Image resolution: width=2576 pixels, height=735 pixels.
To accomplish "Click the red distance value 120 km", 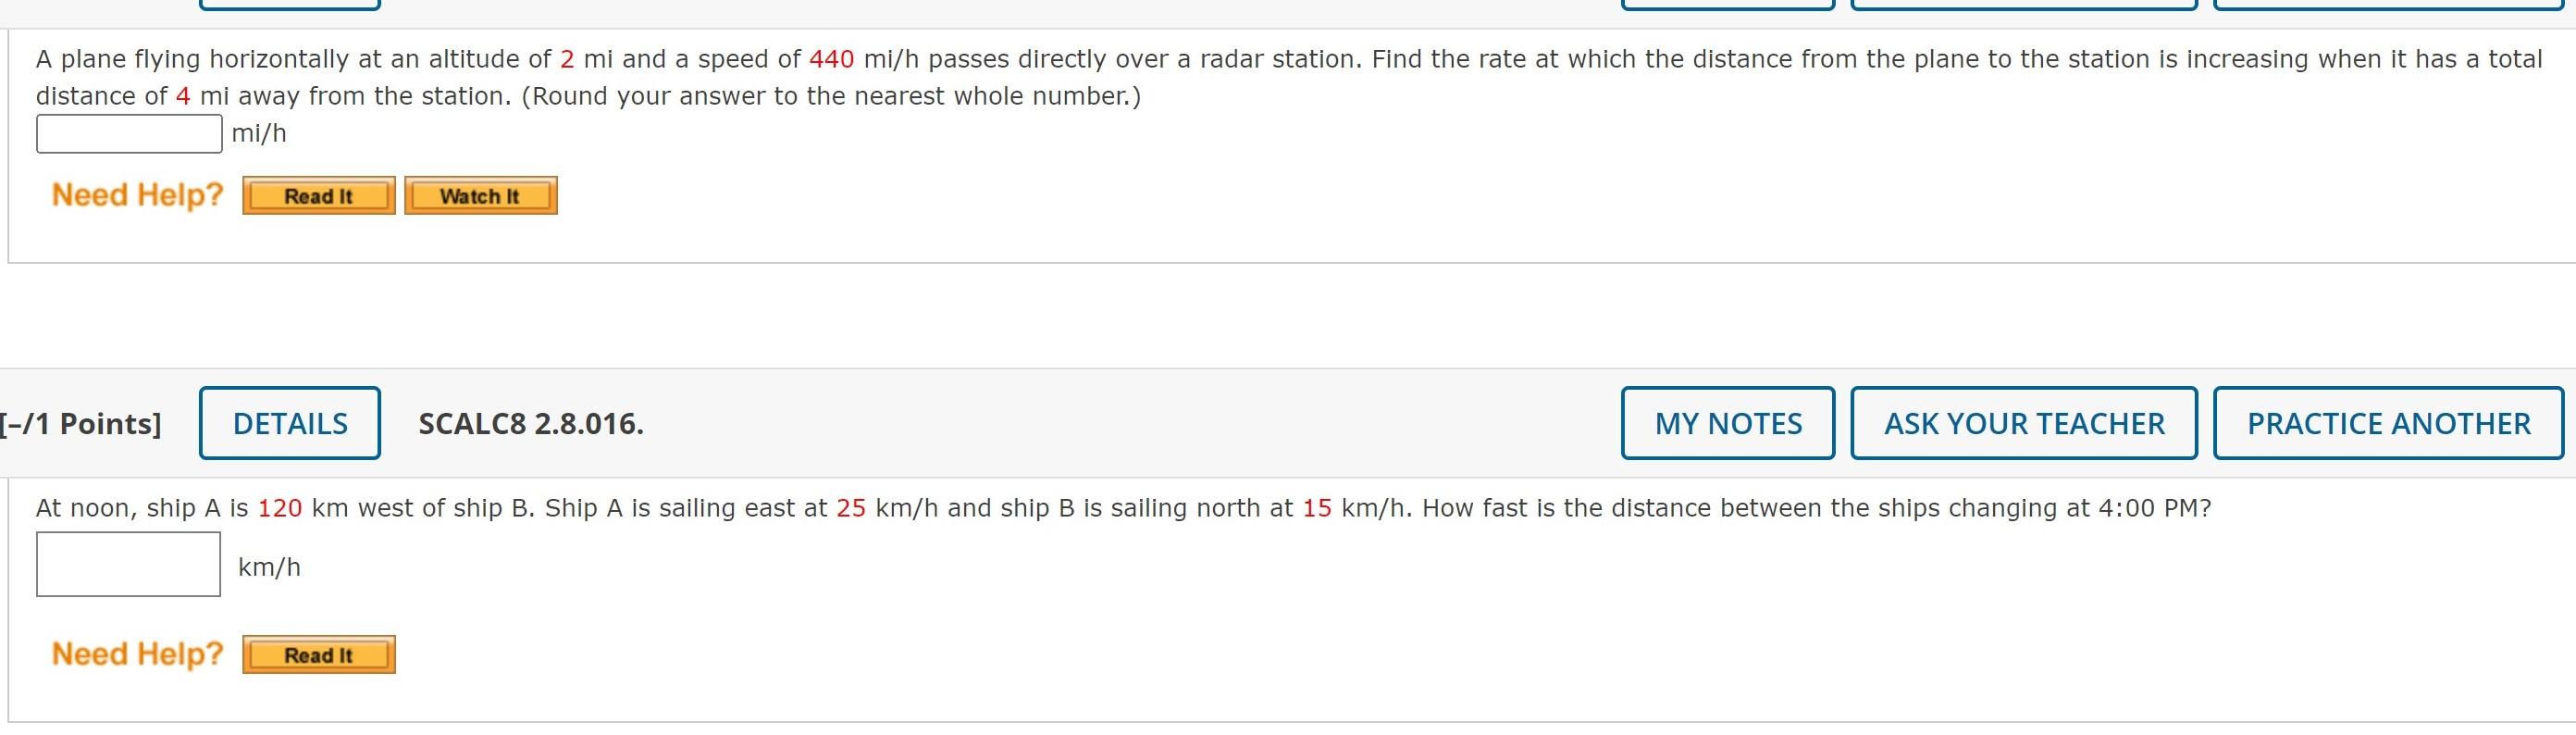I will point(277,507).
